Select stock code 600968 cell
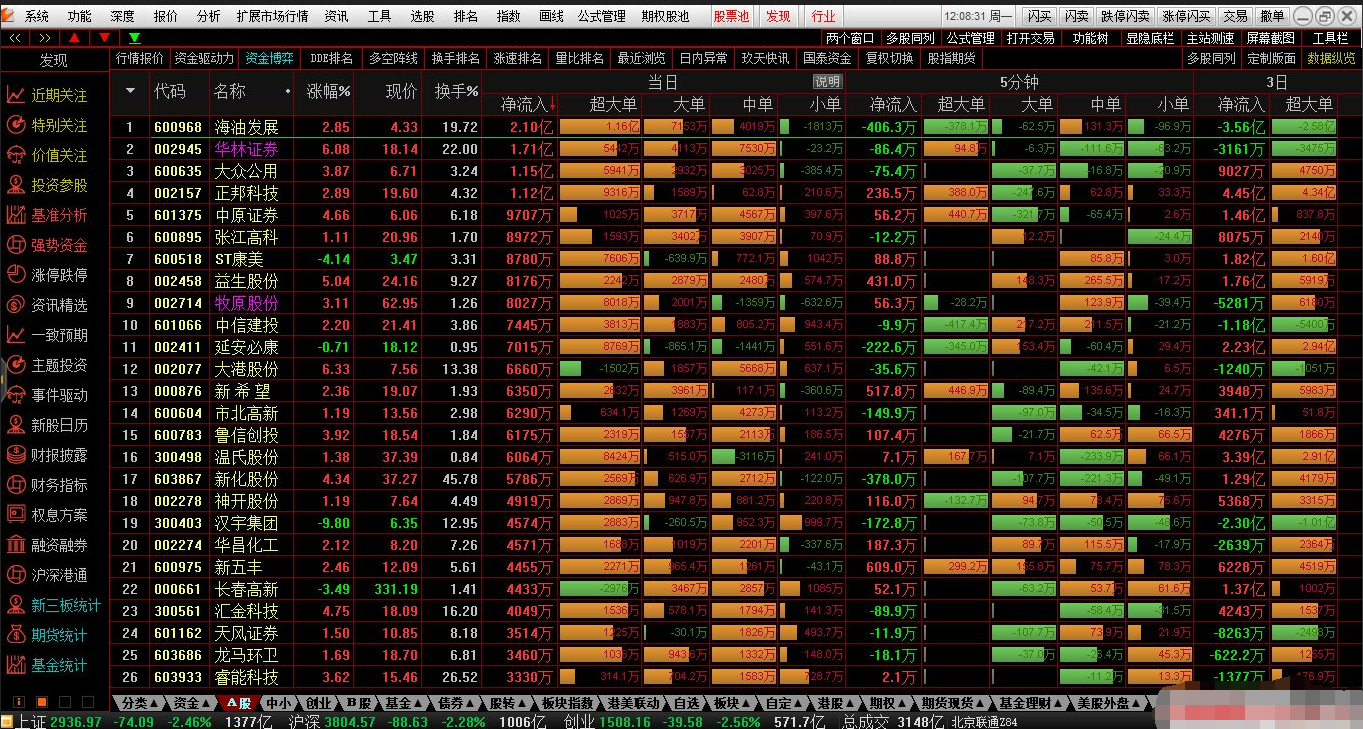Screen dimensions: 1363x729 coord(178,127)
